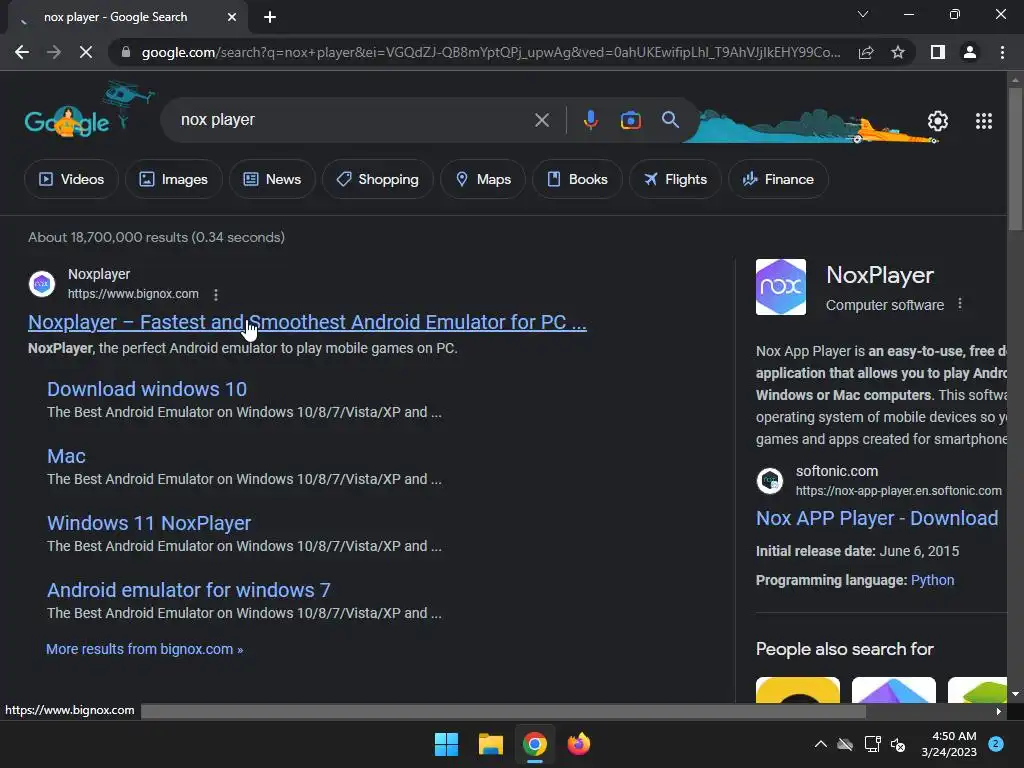This screenshot has height=768, width=1024.
Task: Open more options for the bignox.com result
Action: coord(216,295)
